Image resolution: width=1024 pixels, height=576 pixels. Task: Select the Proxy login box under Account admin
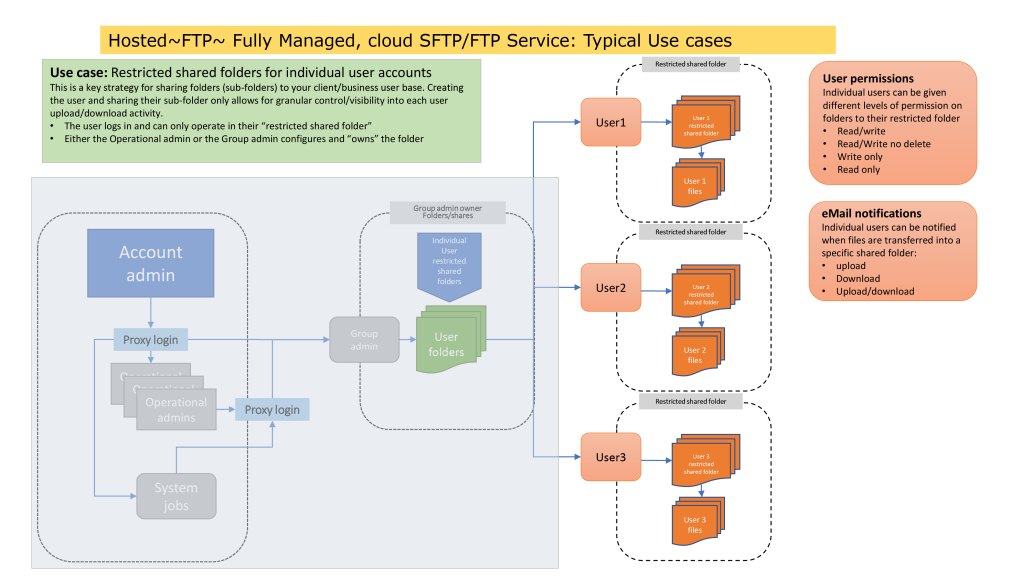click(x=151, y=340)
